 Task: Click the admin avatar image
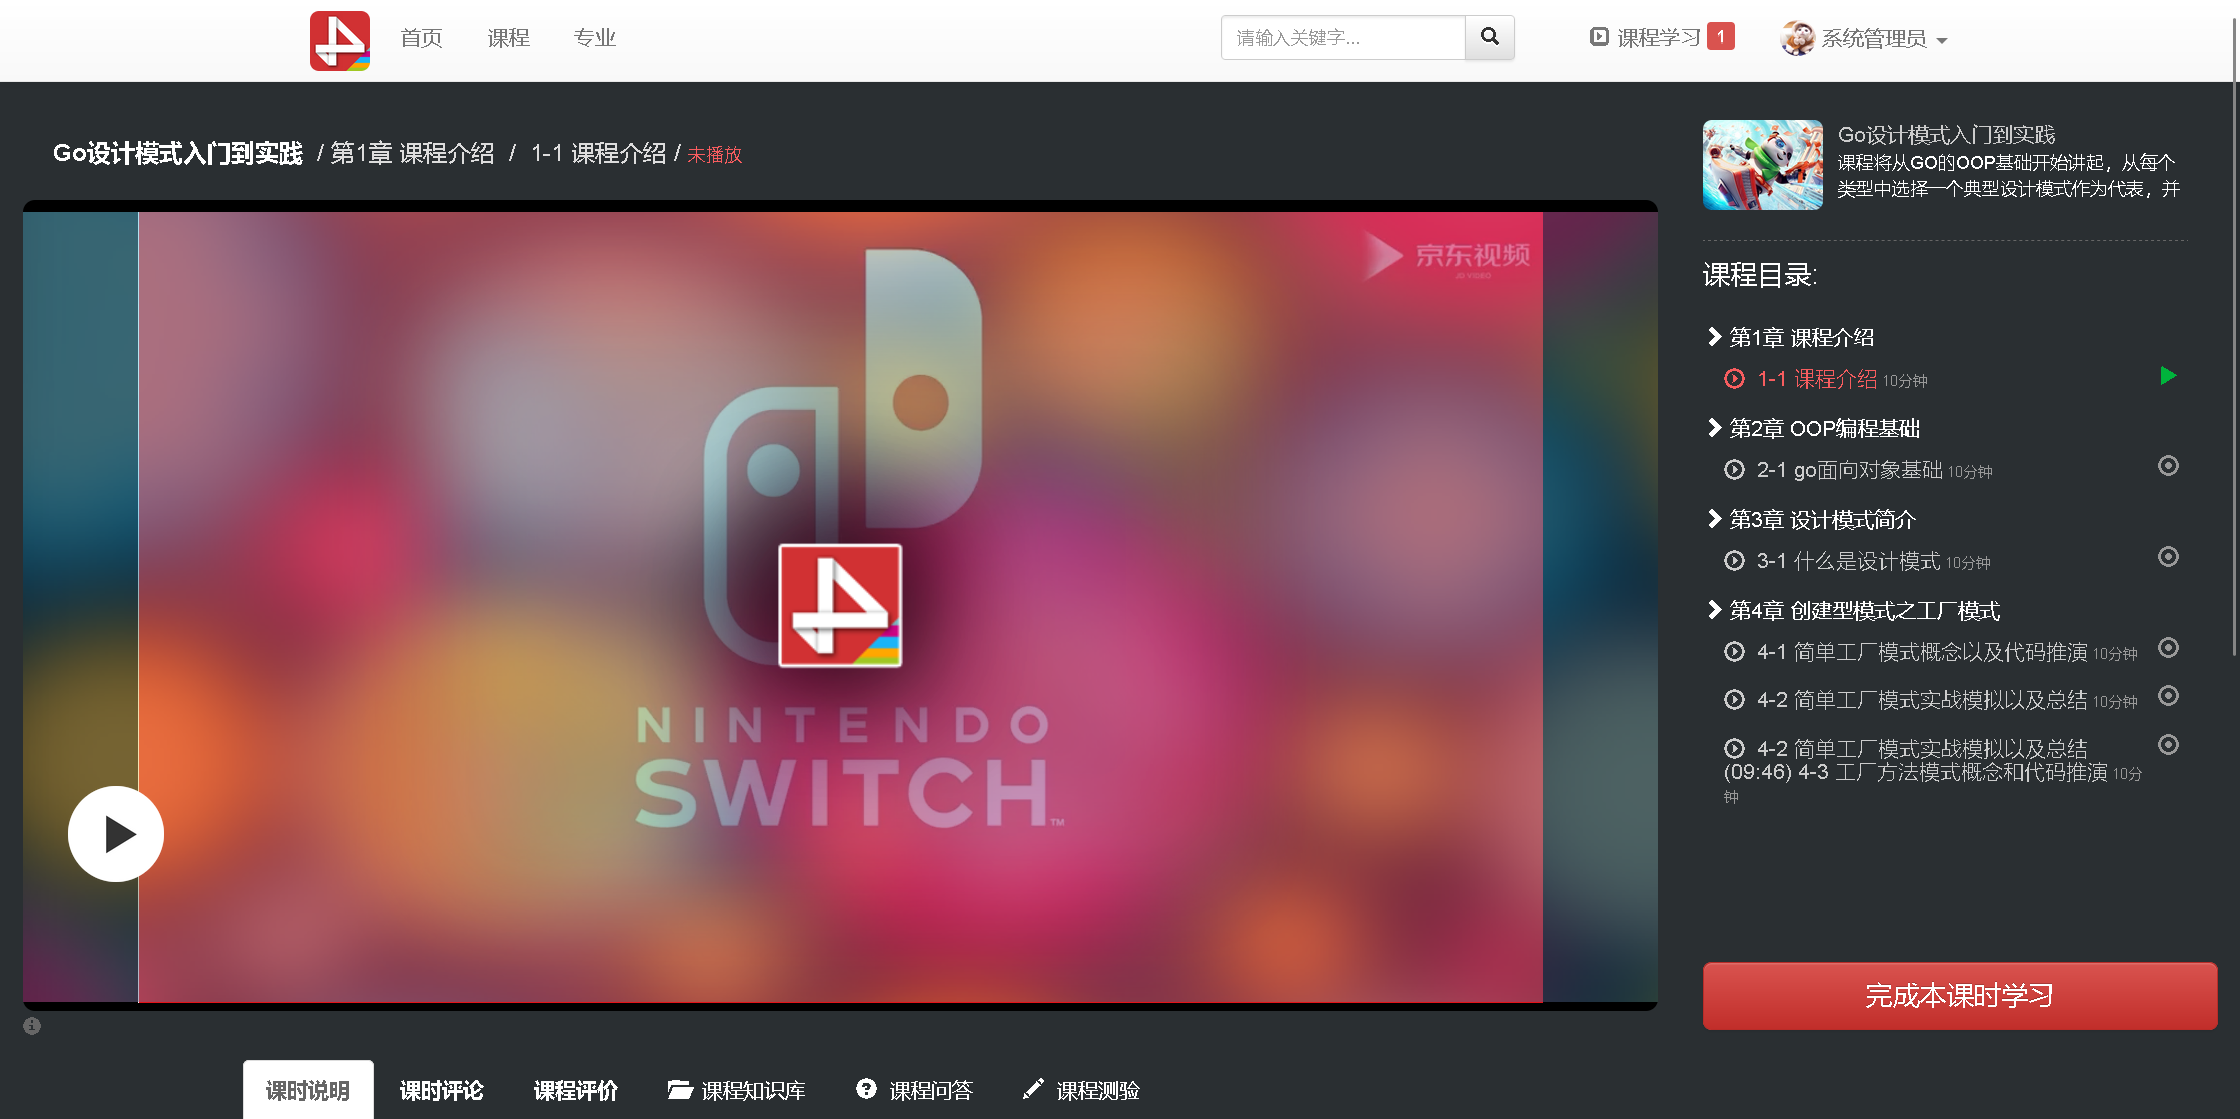(x=1797, y=38)
